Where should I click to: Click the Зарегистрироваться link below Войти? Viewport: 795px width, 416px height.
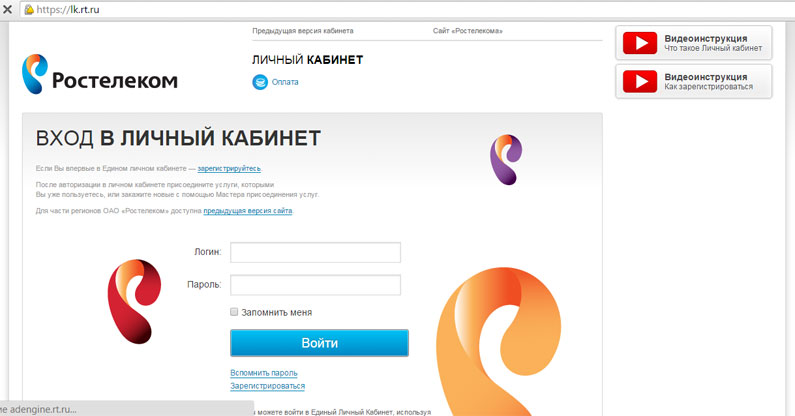pyautogui.click(x=268, y=386)
